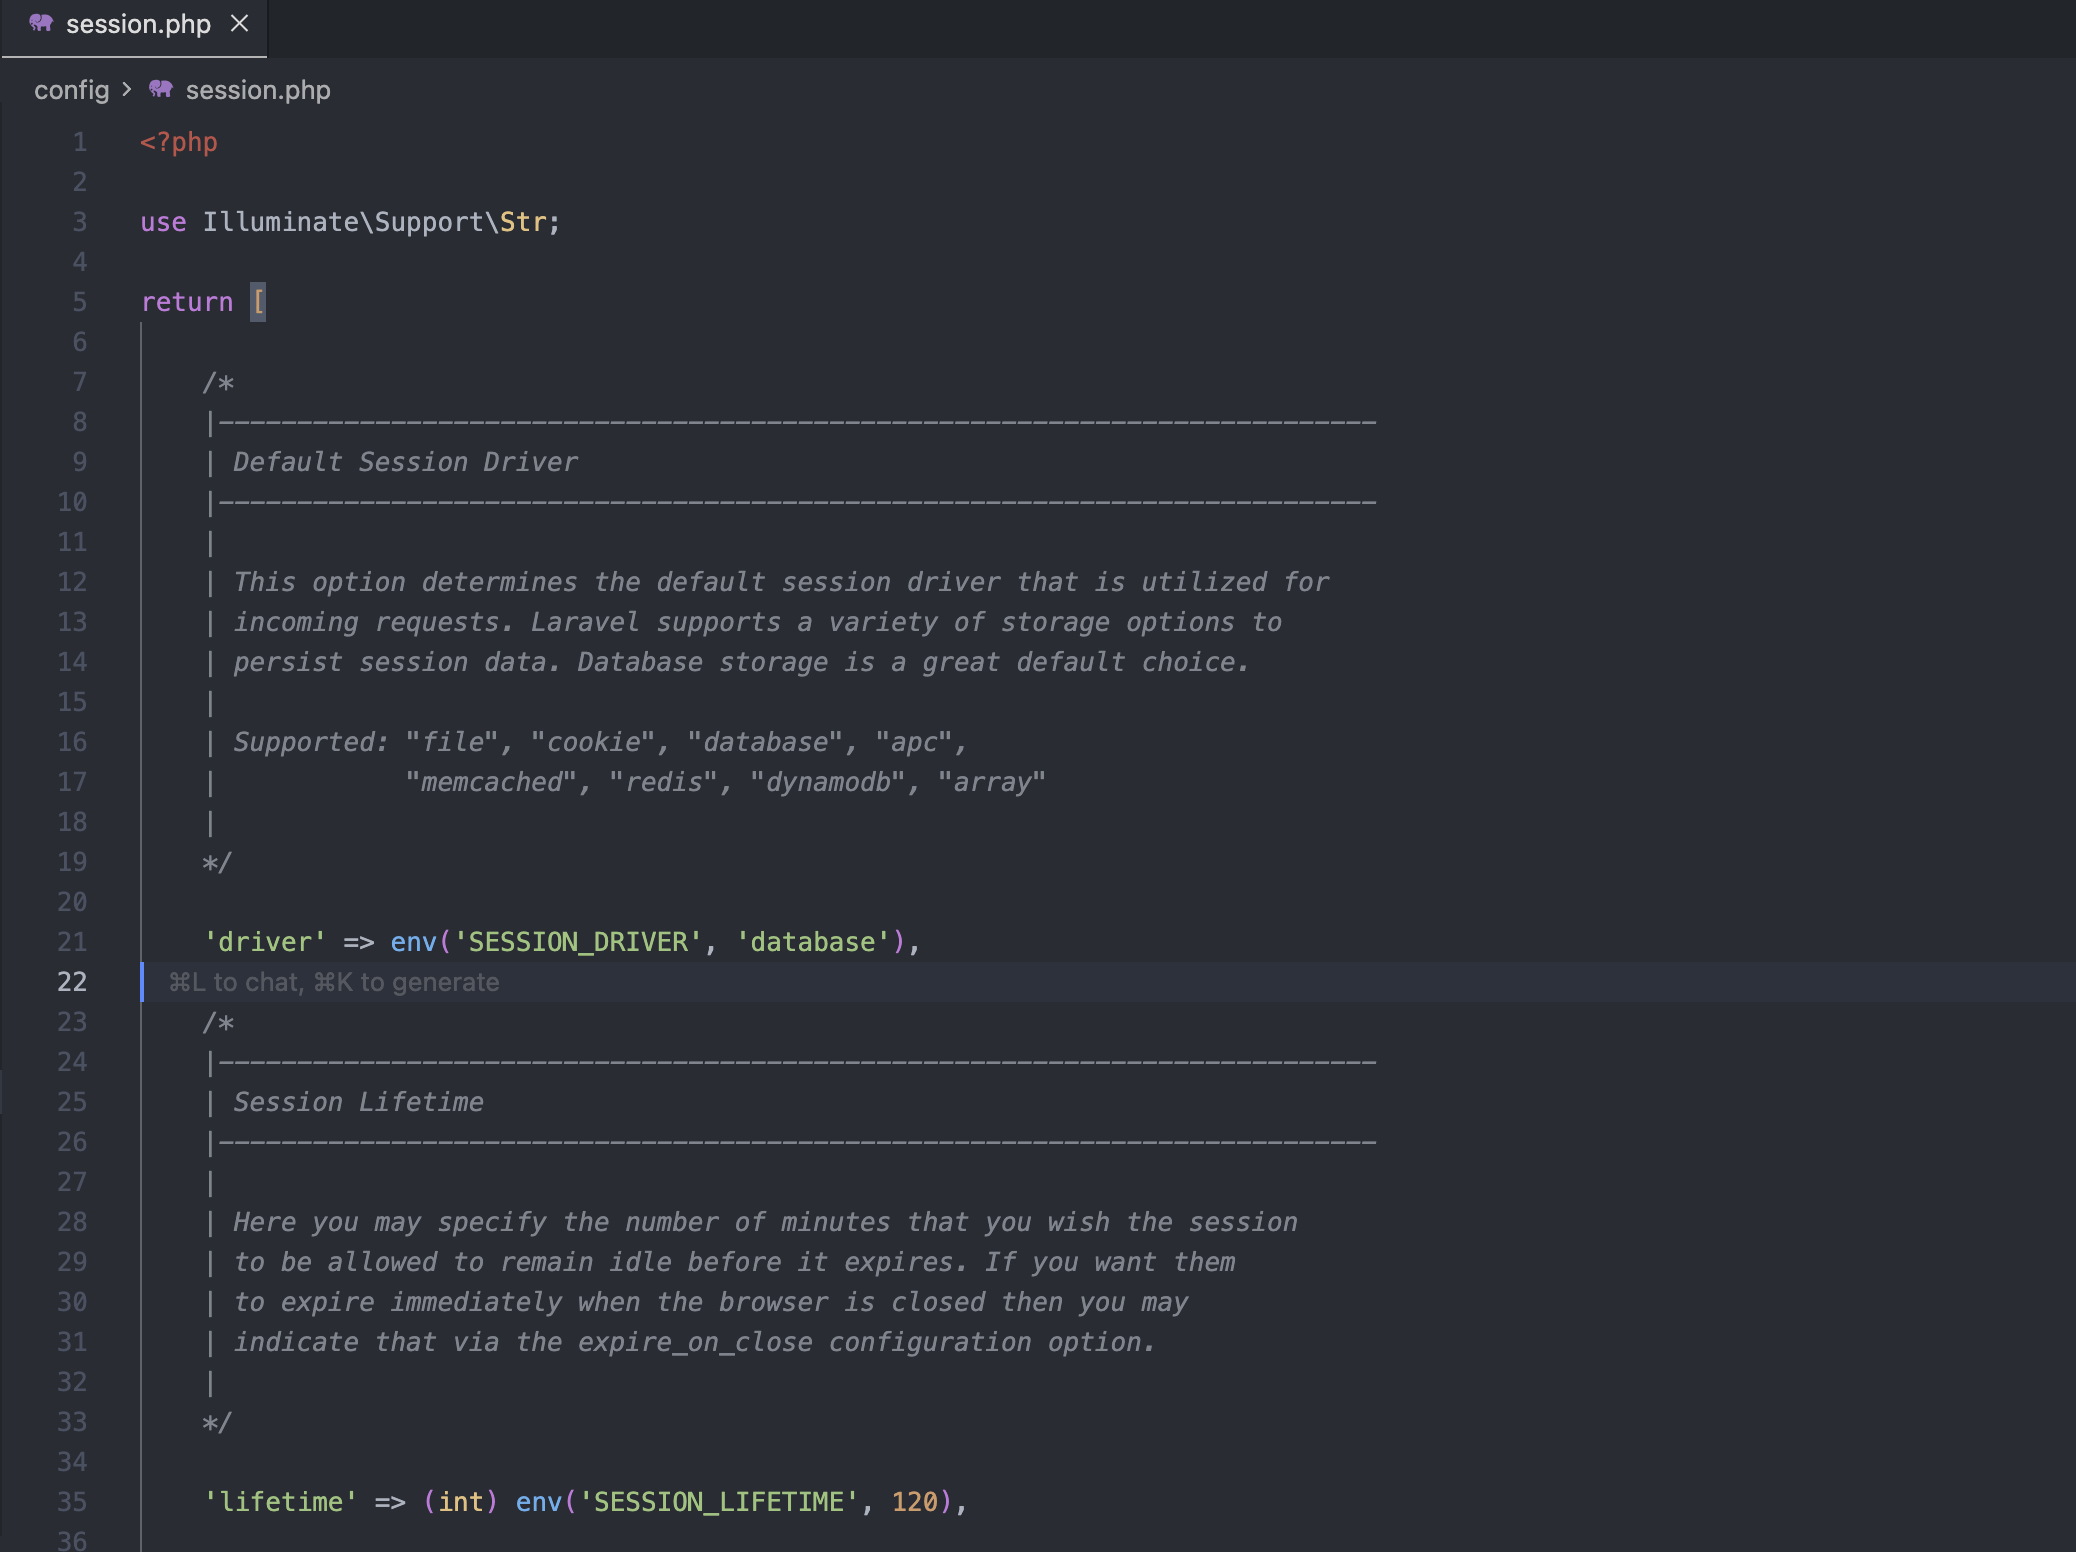The width and height of the screenshot is (2076, 1552).
Task: Click the Str class name on line 3
Action: (522, 222)
